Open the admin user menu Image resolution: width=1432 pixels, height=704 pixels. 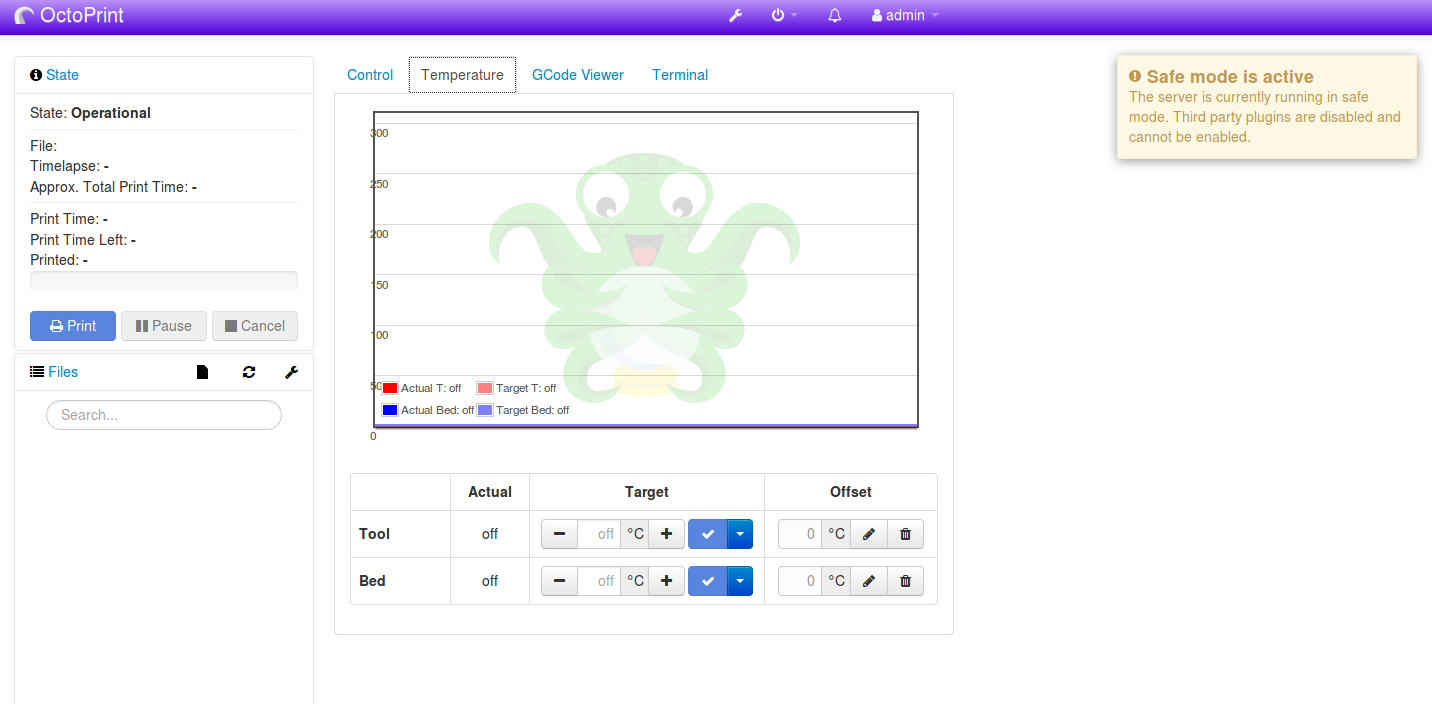pyautogui.click(x=905, y=16)
